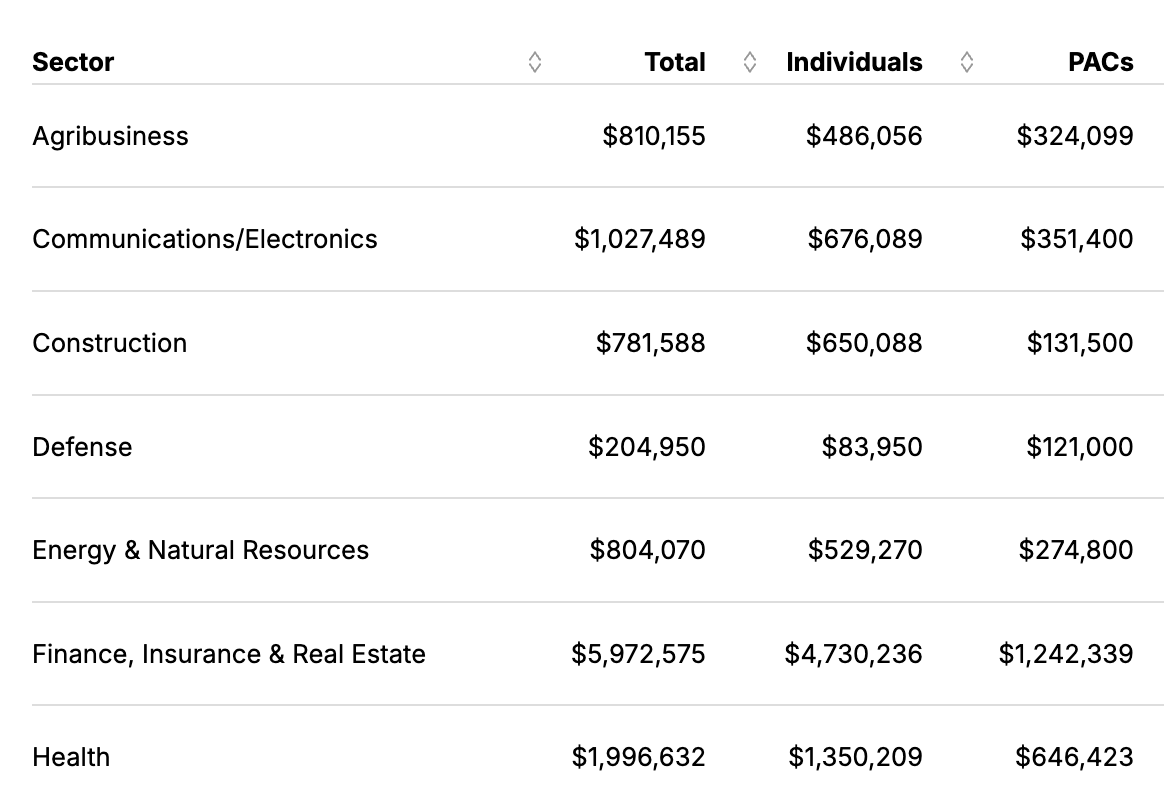
Task: Click the Health sector label
Action: coord(71,757)
